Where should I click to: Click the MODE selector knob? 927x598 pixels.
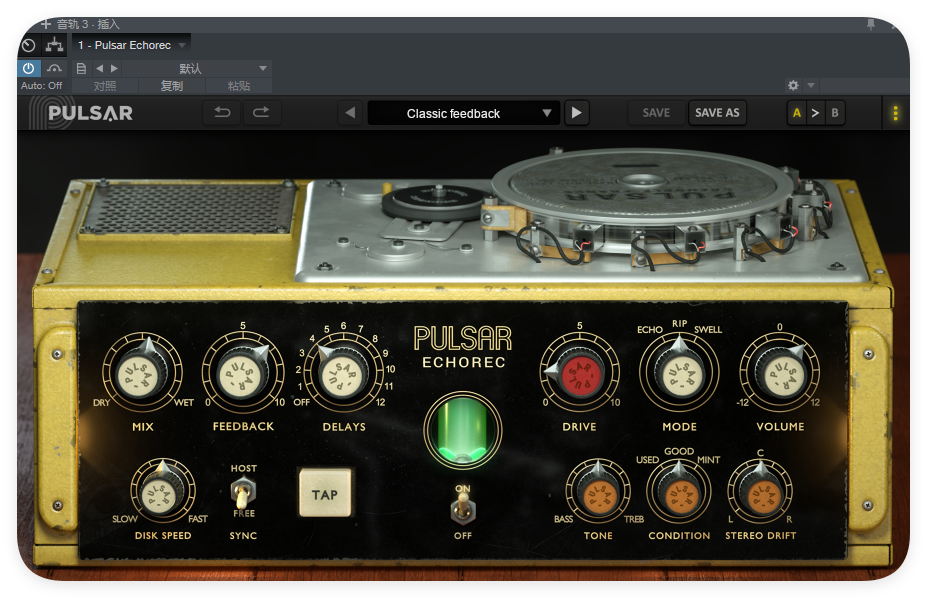click(x=680, y=373)
